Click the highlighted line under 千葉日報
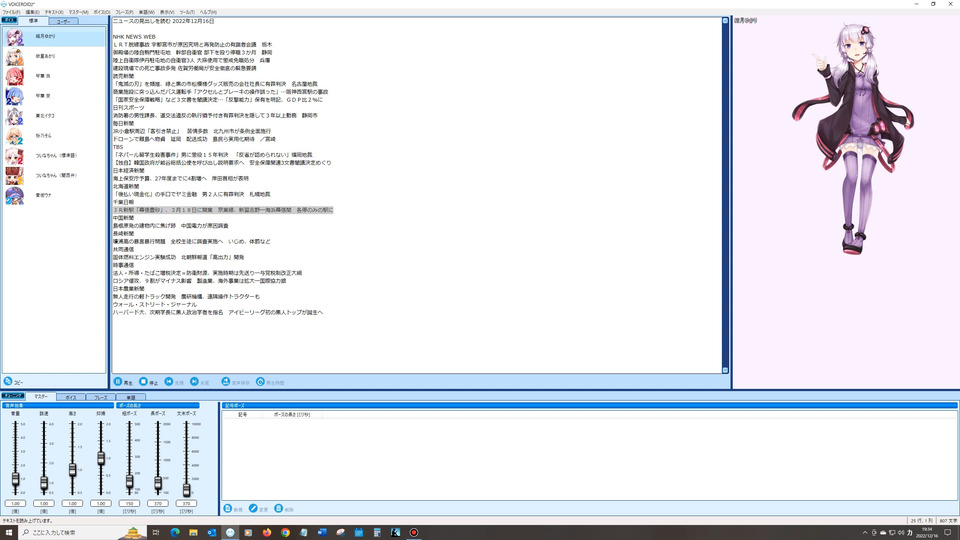The height and width of the screenshot is (540, 960). click(223, 210)
